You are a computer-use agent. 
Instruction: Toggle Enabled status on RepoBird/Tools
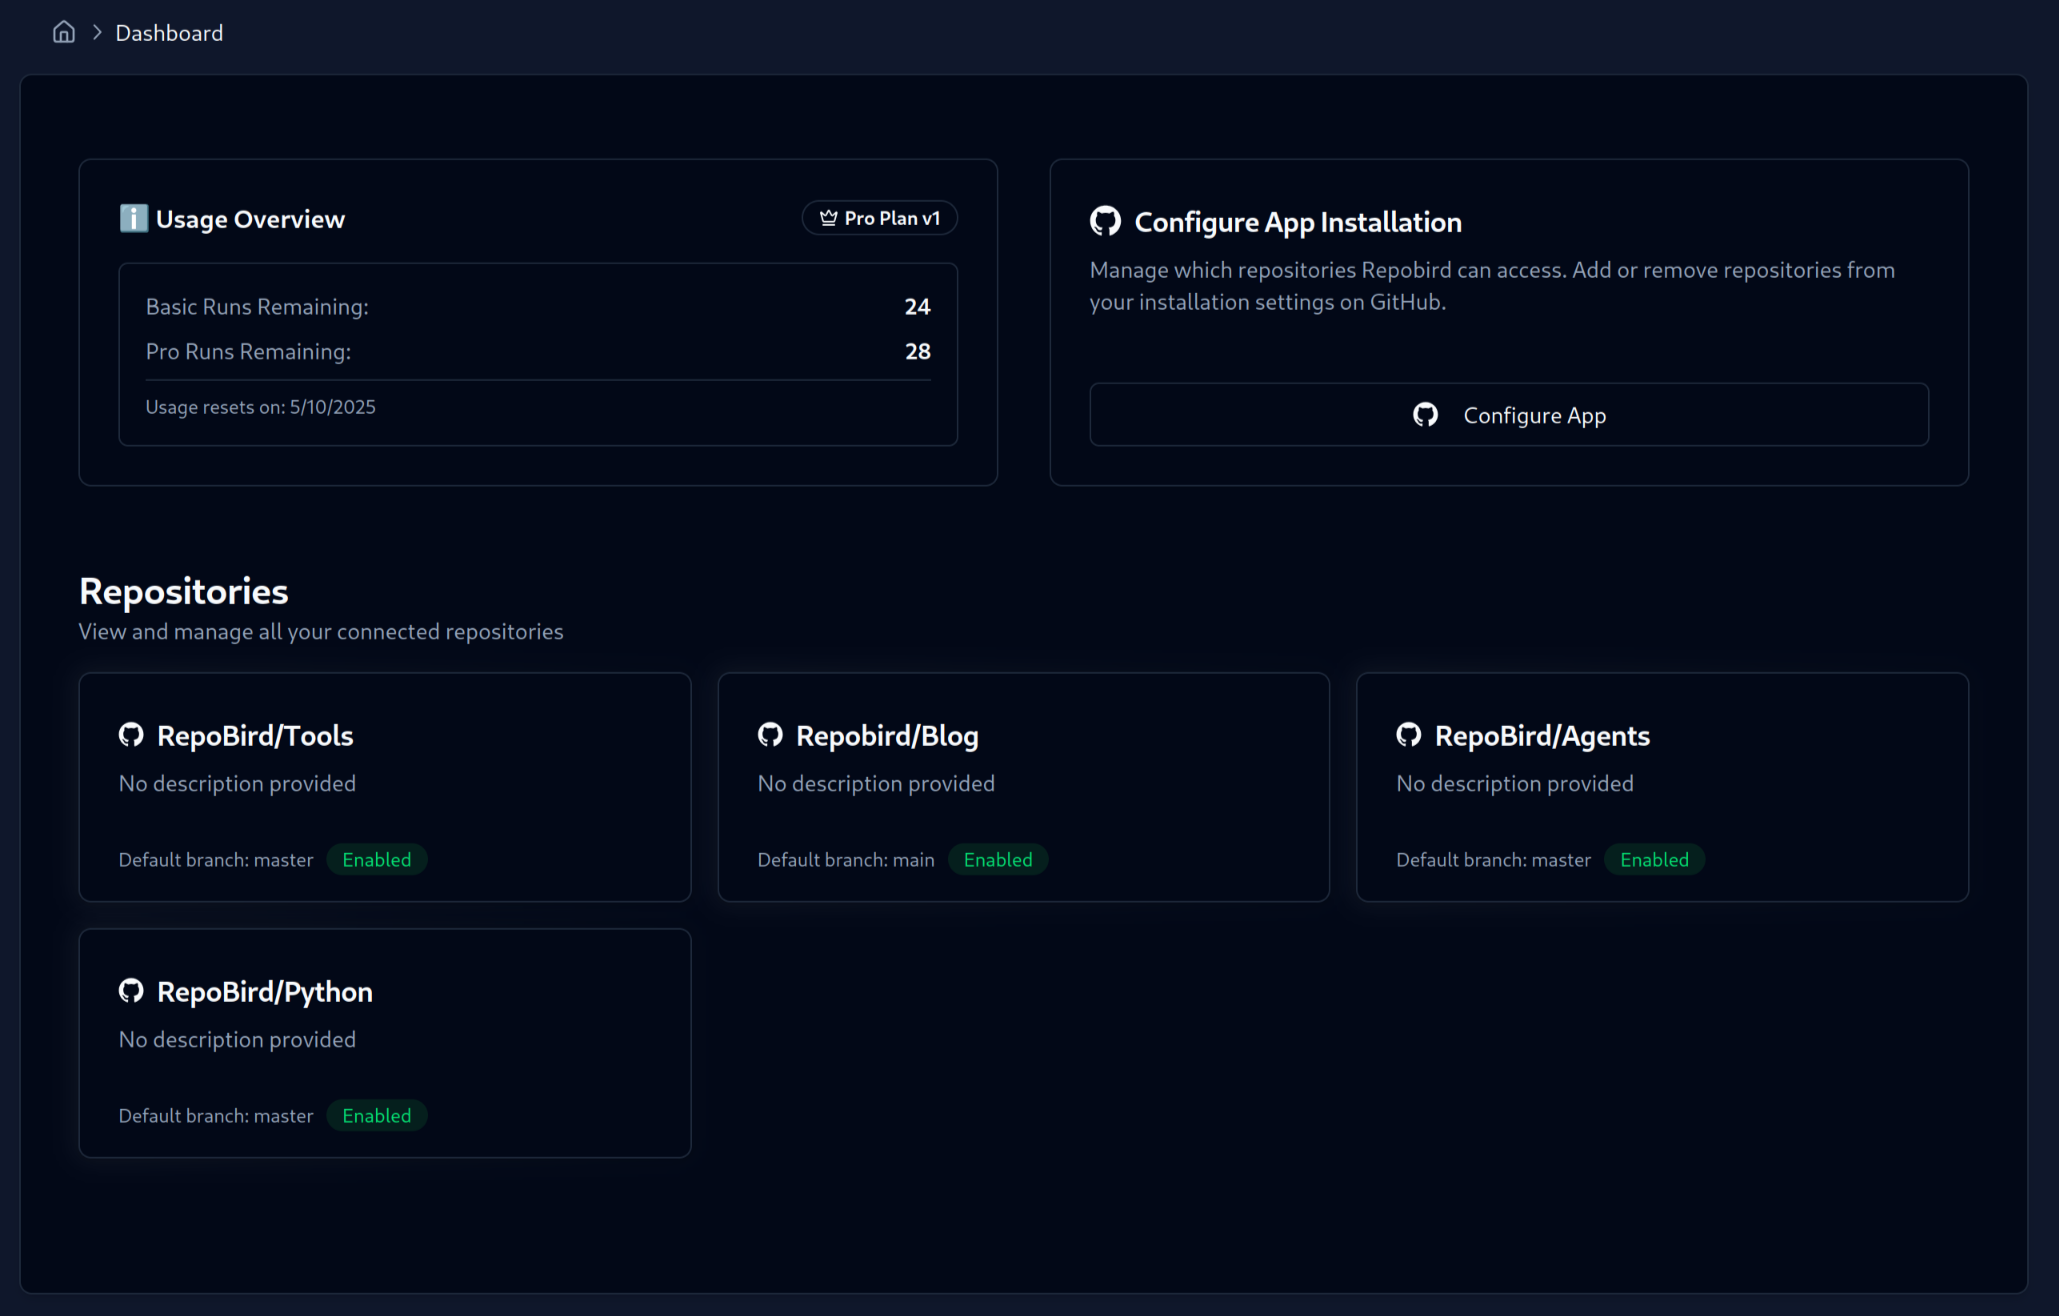[377, 858]
